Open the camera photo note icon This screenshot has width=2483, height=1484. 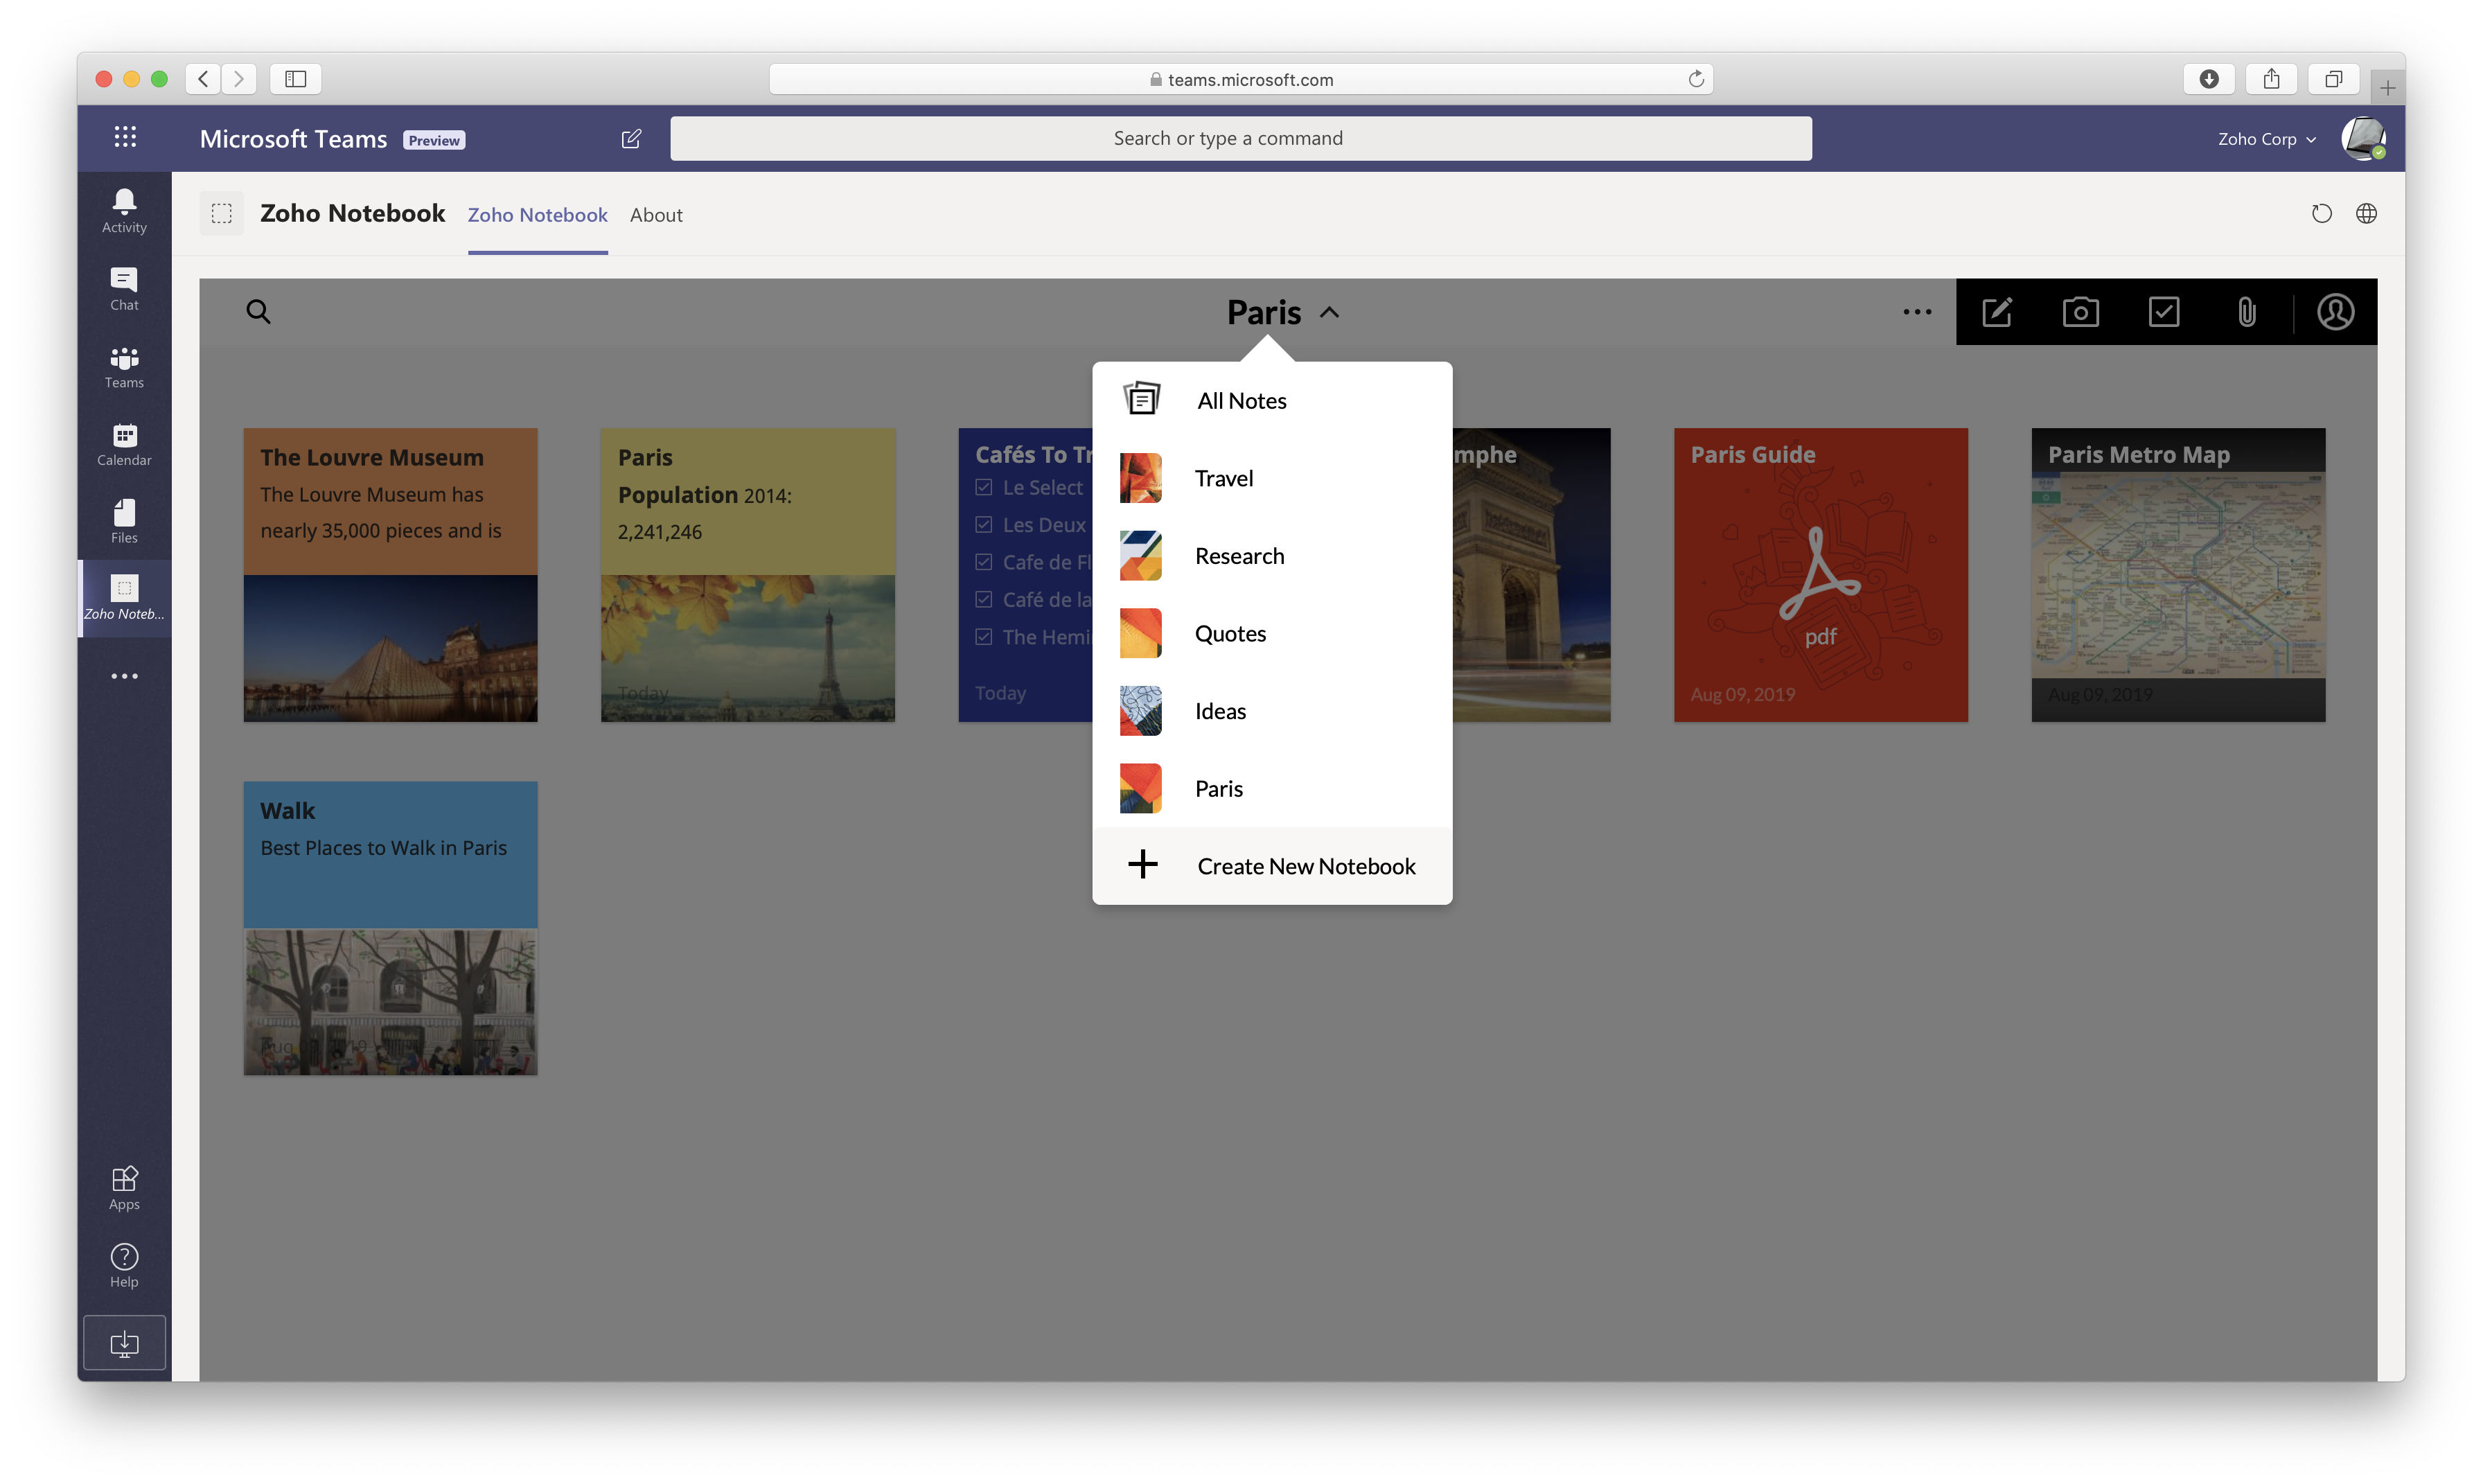pyautogui.click(x=2080, y=312)
